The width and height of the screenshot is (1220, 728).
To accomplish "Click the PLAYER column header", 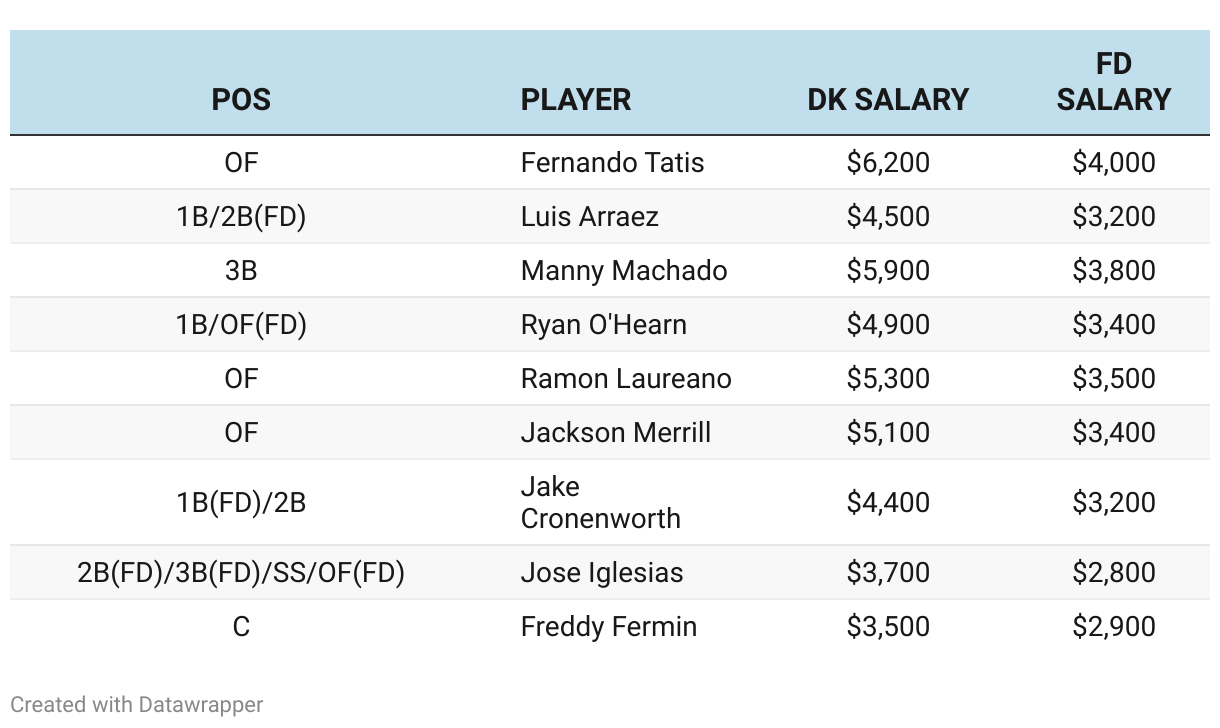I will 576,100.
